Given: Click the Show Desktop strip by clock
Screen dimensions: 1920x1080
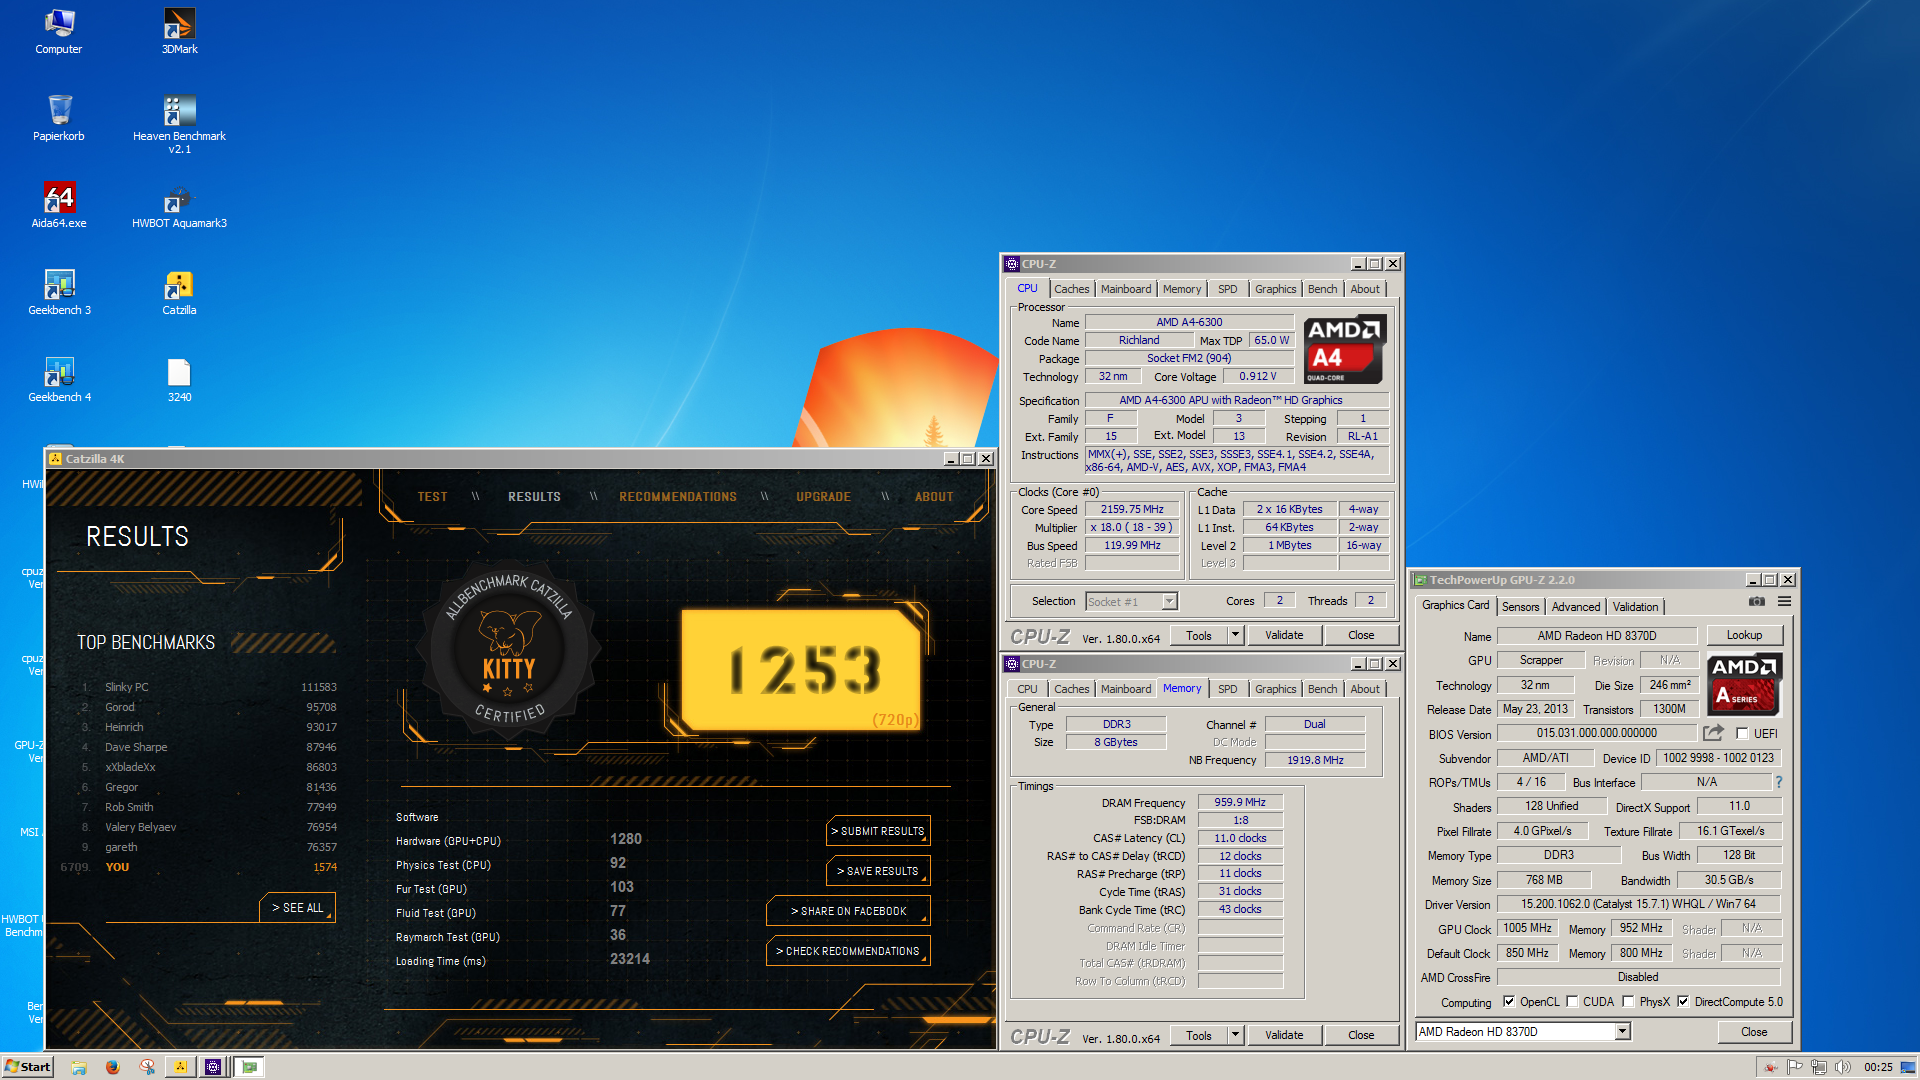Looking at the screenshot, I should pyautogui.click(x=1909, y=1067).
